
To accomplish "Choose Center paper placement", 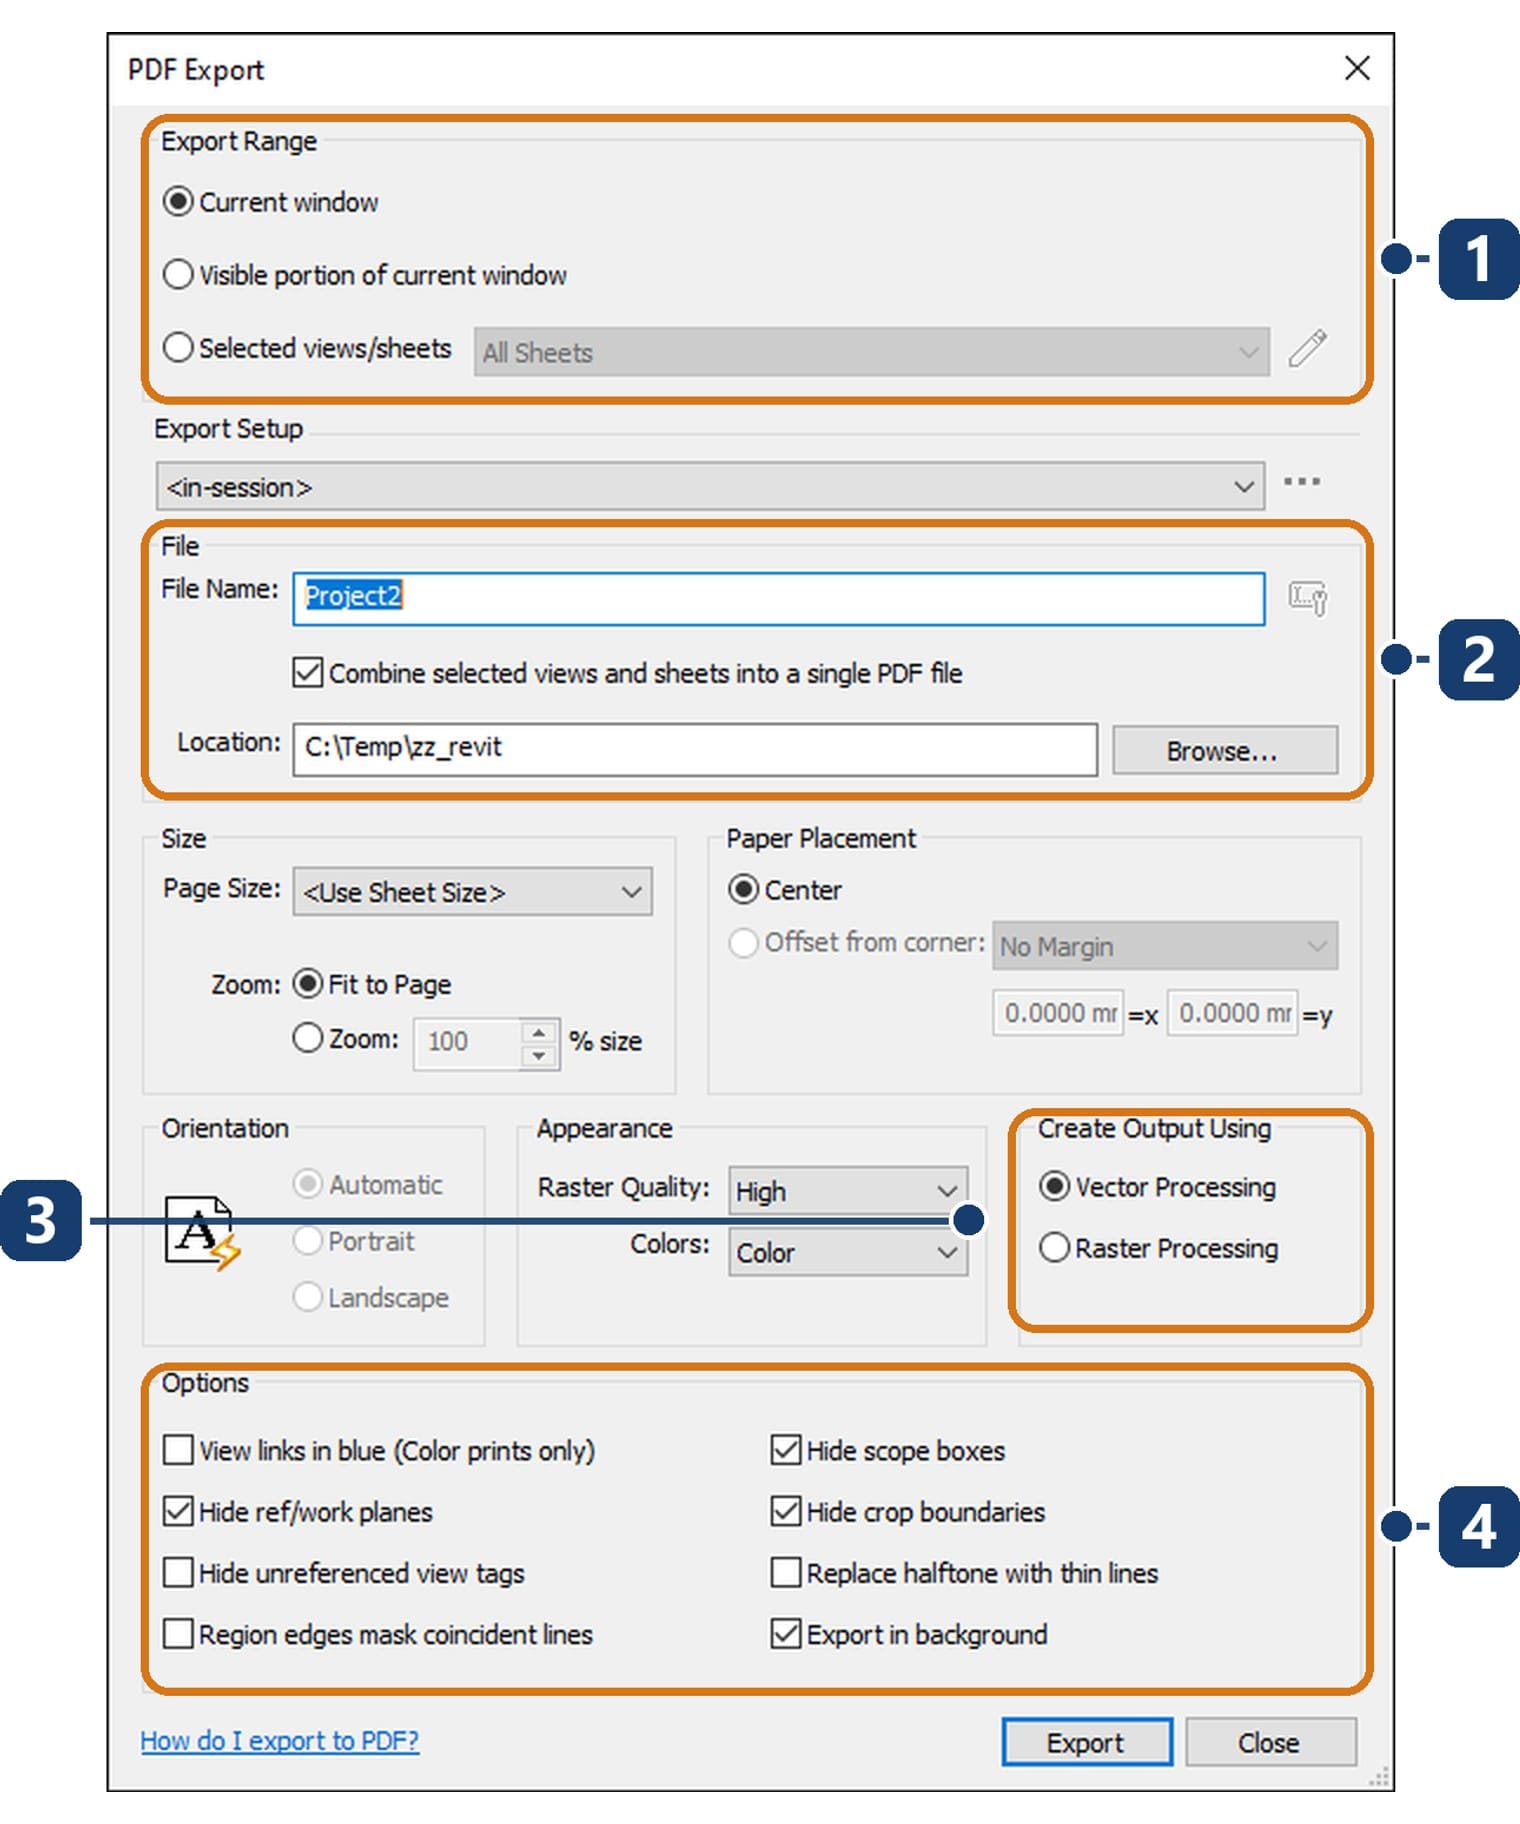I will tap(743, 889).
